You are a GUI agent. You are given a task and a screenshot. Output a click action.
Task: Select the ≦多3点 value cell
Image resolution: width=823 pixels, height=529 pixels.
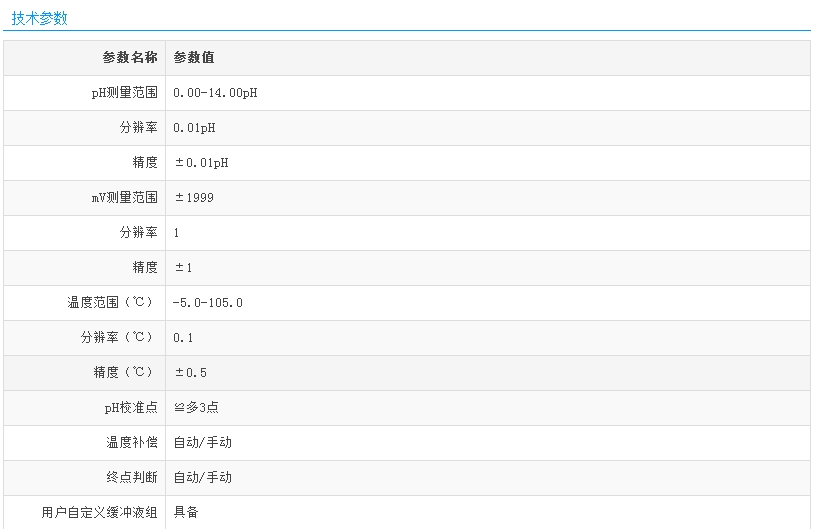[194, 408]
